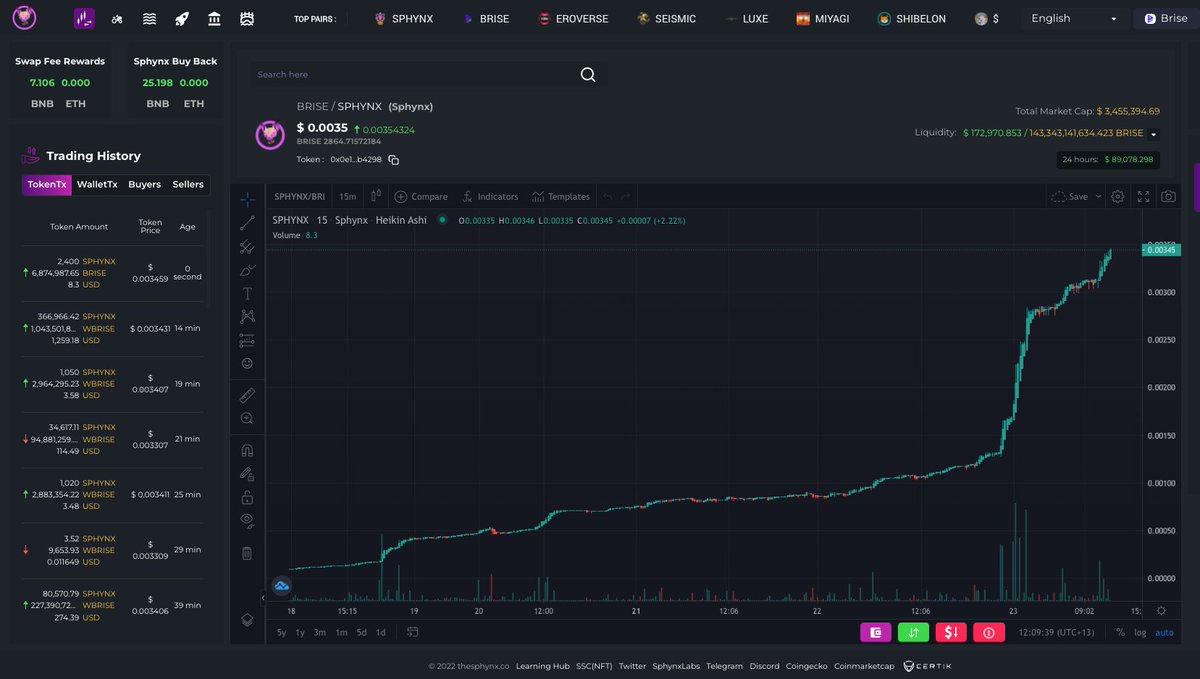Viewport: 1200px width, 679px height.
Task: Select the ruler measure tool
Action: click(247, 395)
